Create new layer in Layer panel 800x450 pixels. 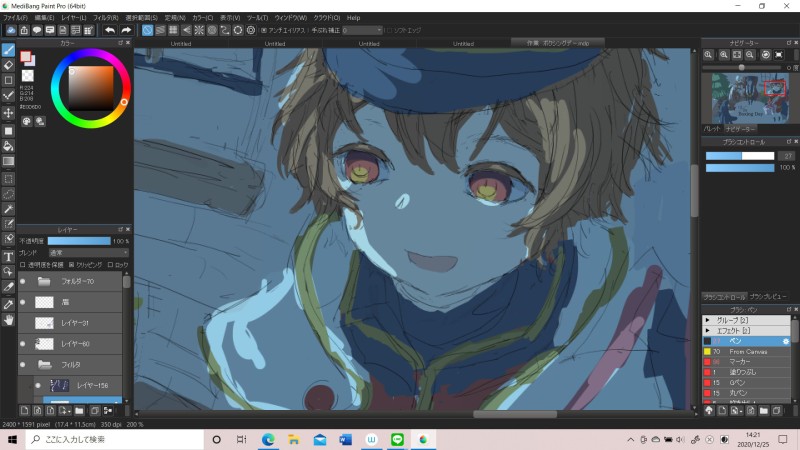24,410
